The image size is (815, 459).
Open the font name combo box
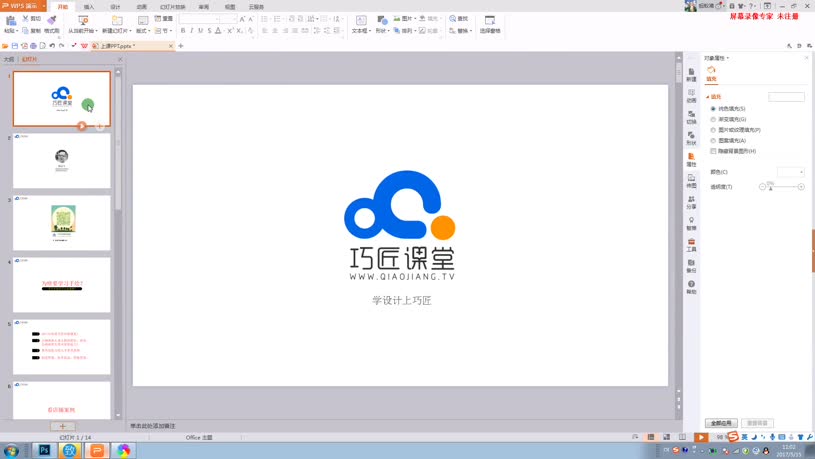(199, 19)
